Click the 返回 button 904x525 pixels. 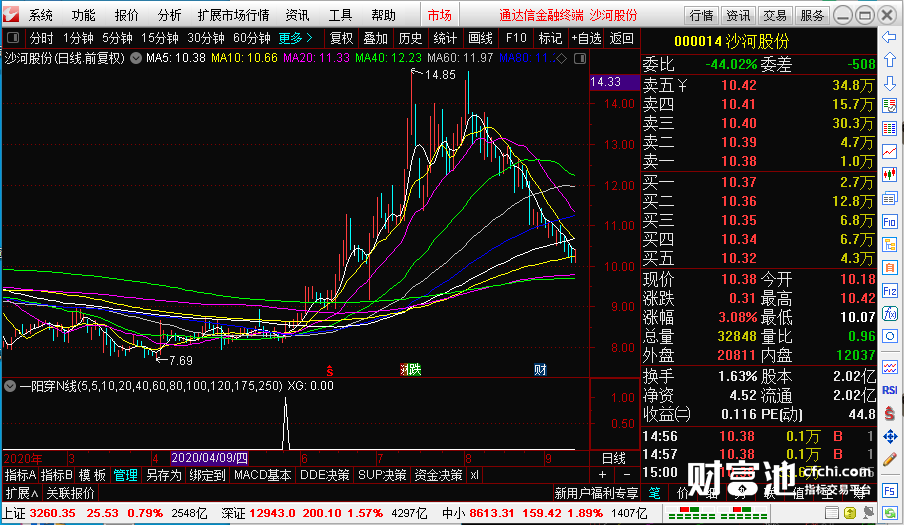click(x=622, y=39)
